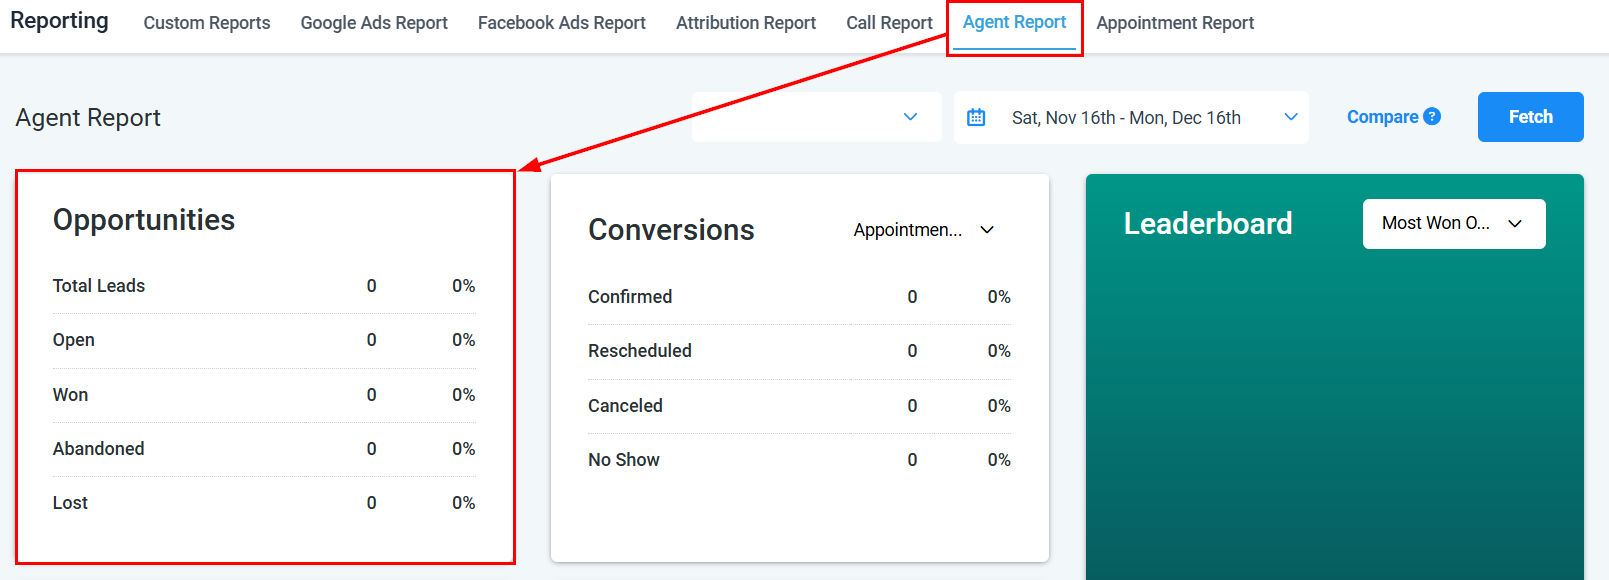Click the Open row label in Opportunities
The width and height of the screenshot is (1609, 580).
point(74,340)
